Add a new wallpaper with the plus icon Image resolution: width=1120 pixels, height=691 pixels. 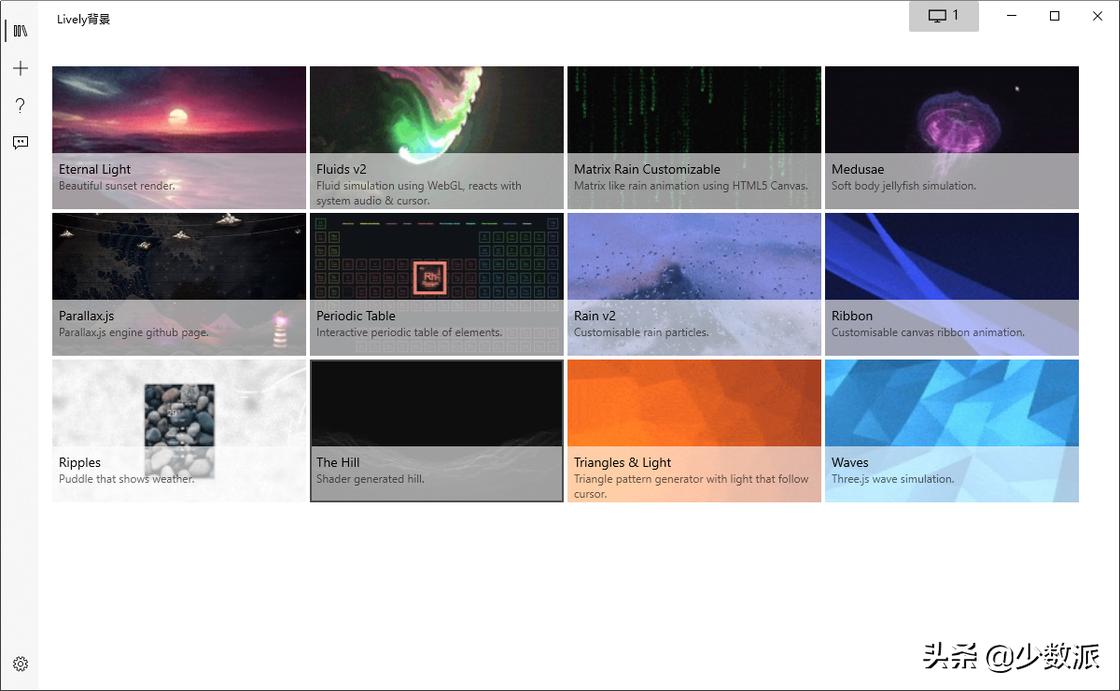(20, 68)
